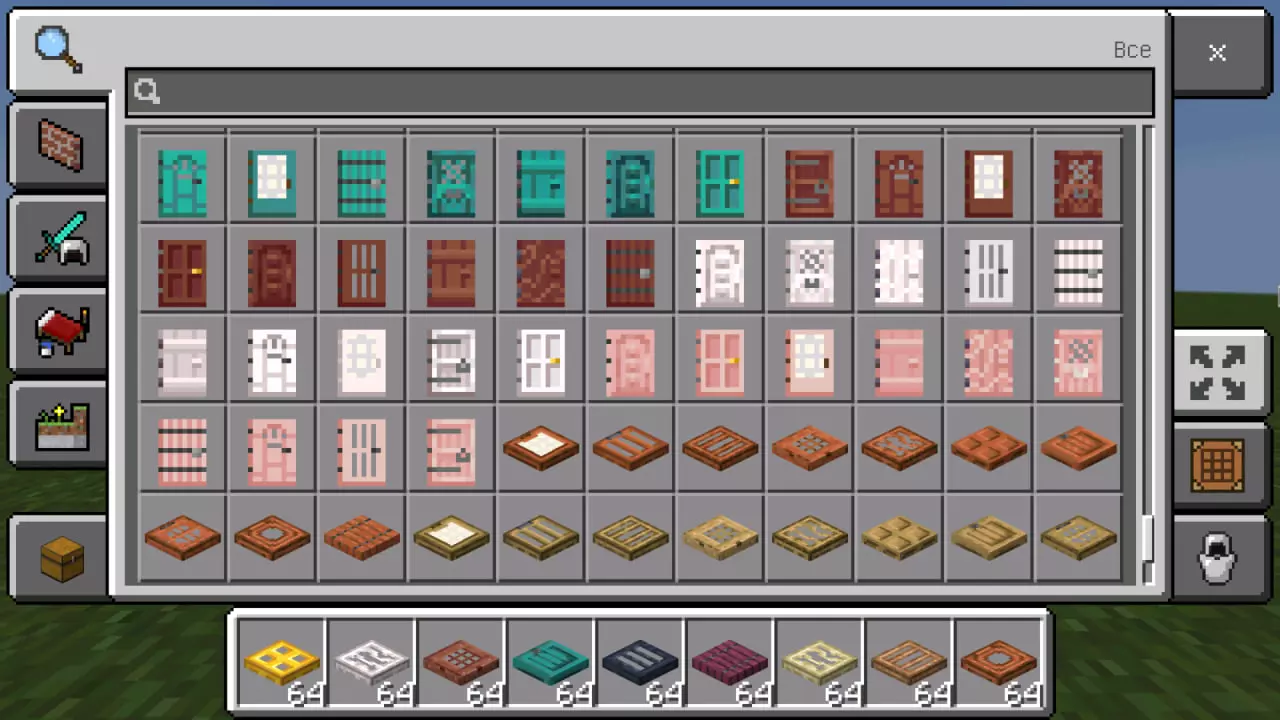1280x720 pixels.
Task: Open the armor helmet button
Action: coord(1217,558)
